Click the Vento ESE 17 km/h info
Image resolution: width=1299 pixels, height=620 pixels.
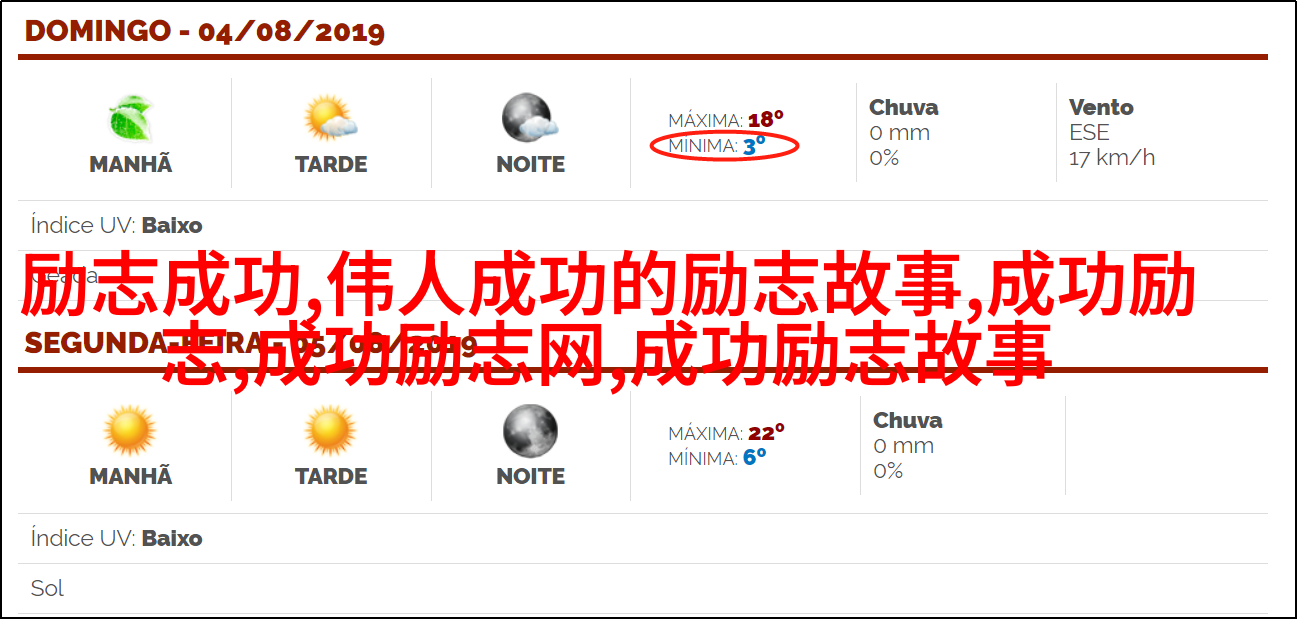[x=1112, y=132]
